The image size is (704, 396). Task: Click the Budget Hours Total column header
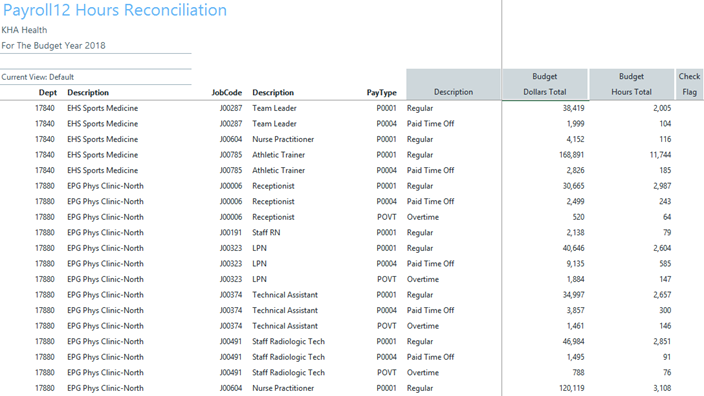pos(631,84)
